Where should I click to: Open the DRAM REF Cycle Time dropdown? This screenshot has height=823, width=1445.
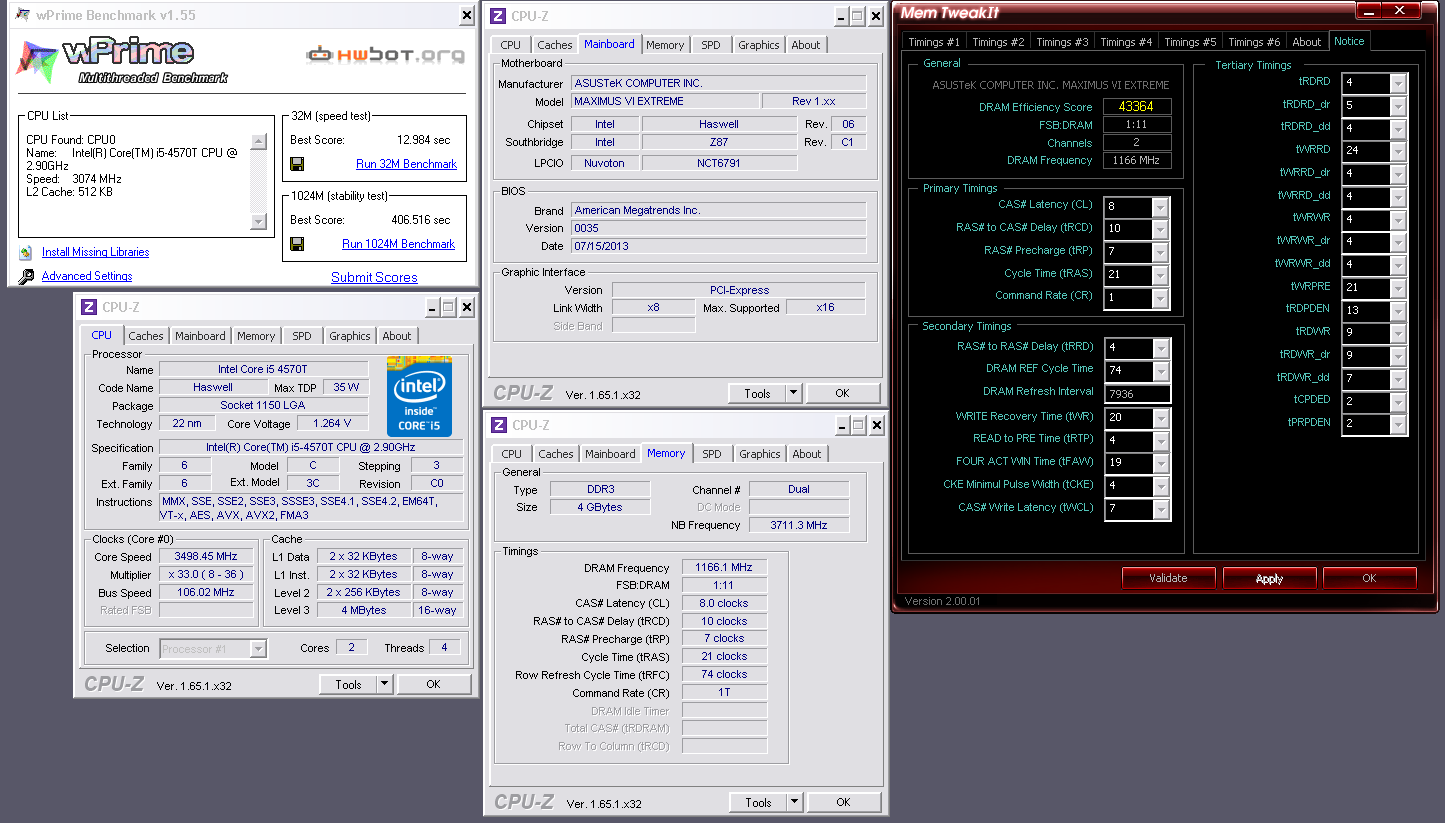coord(1160,371)
